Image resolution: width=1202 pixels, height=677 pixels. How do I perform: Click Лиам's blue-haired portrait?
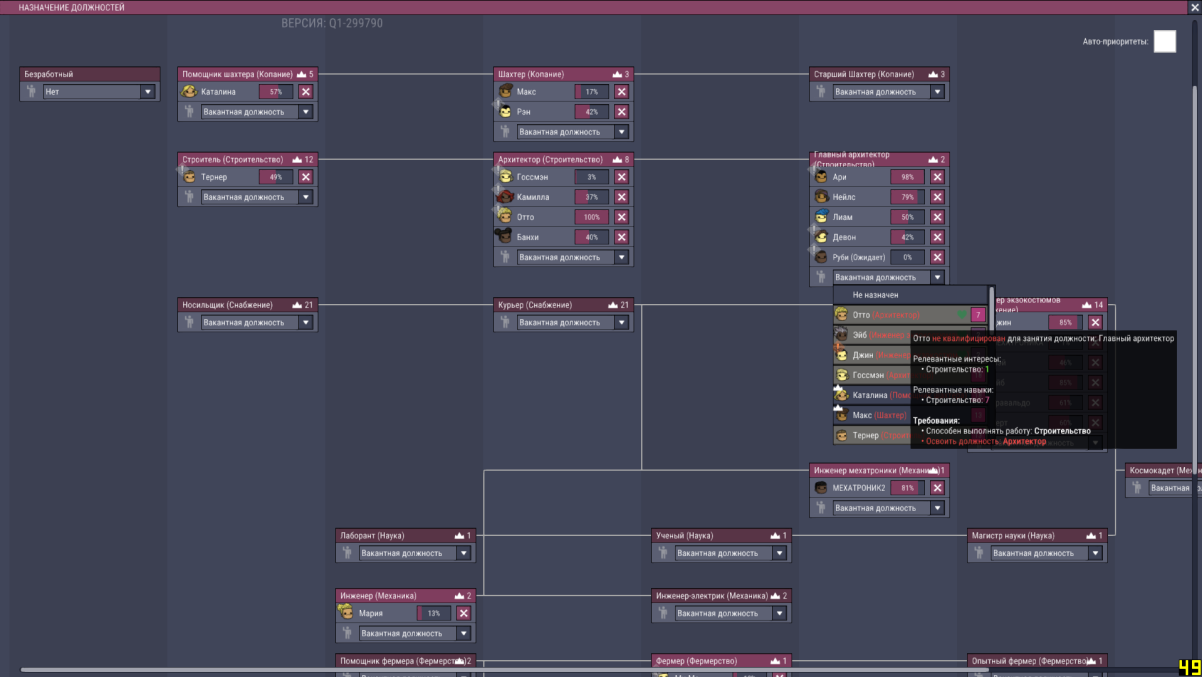821,217
